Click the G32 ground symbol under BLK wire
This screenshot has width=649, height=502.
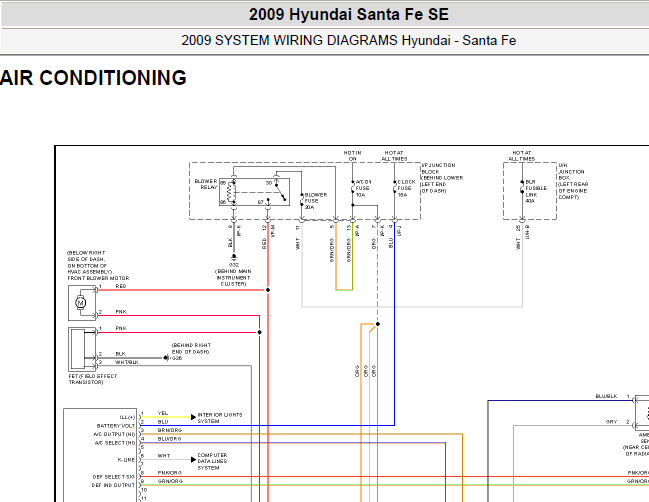pyautogui.click(x=233, y=257)
